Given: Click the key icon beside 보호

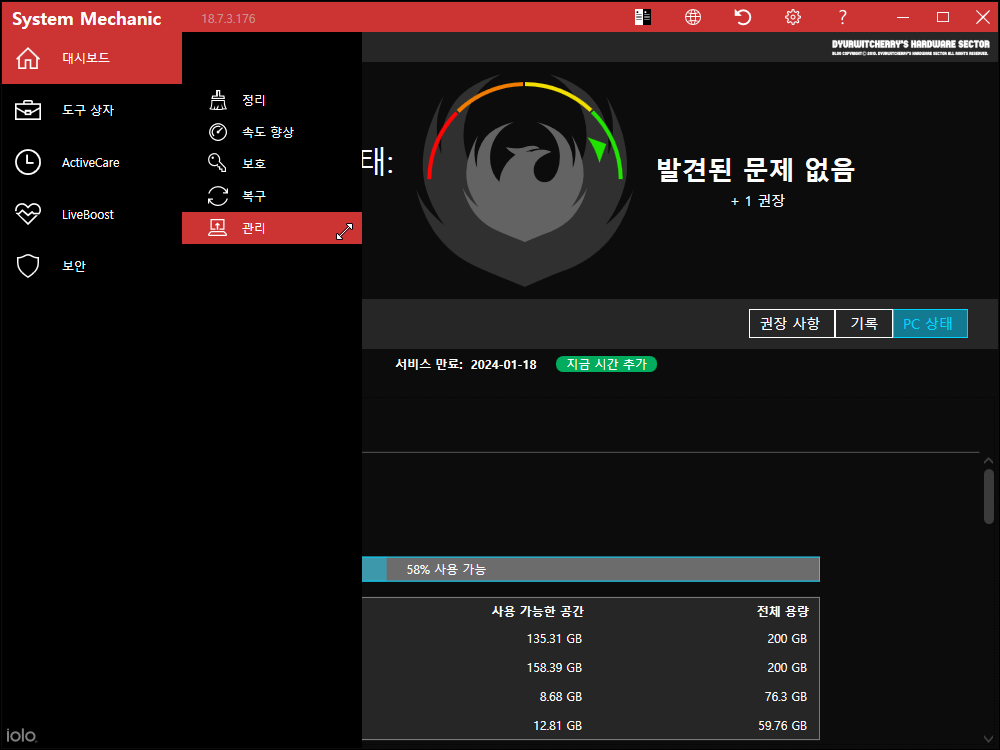Looking at the screenshot, I should coord(217,163).
